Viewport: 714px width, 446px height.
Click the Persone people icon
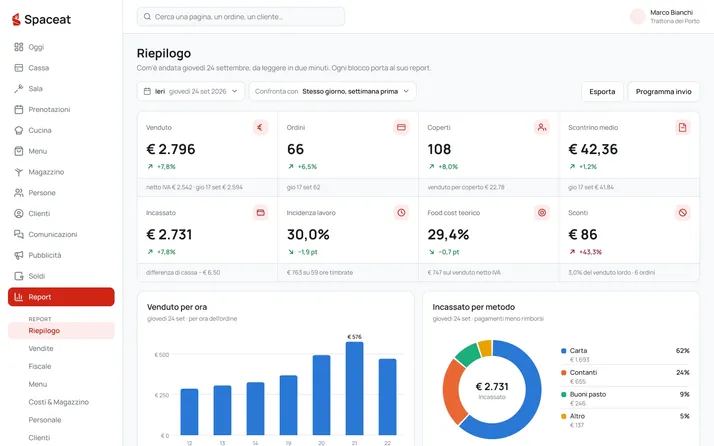[x=19, y=193]
